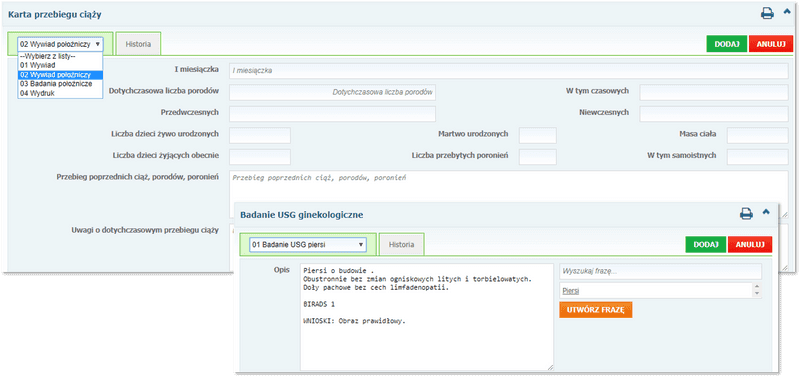Print the Karta przebiegu ciąży card
800x377 pixels.
point(767,14)
